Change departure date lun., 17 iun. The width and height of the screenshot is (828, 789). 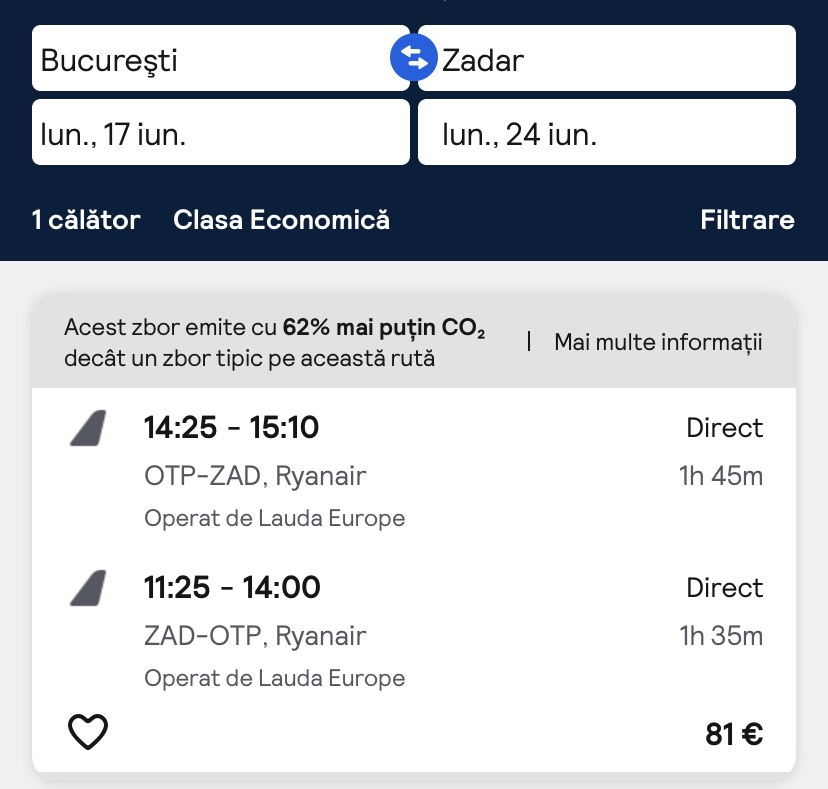click(220, 133)
